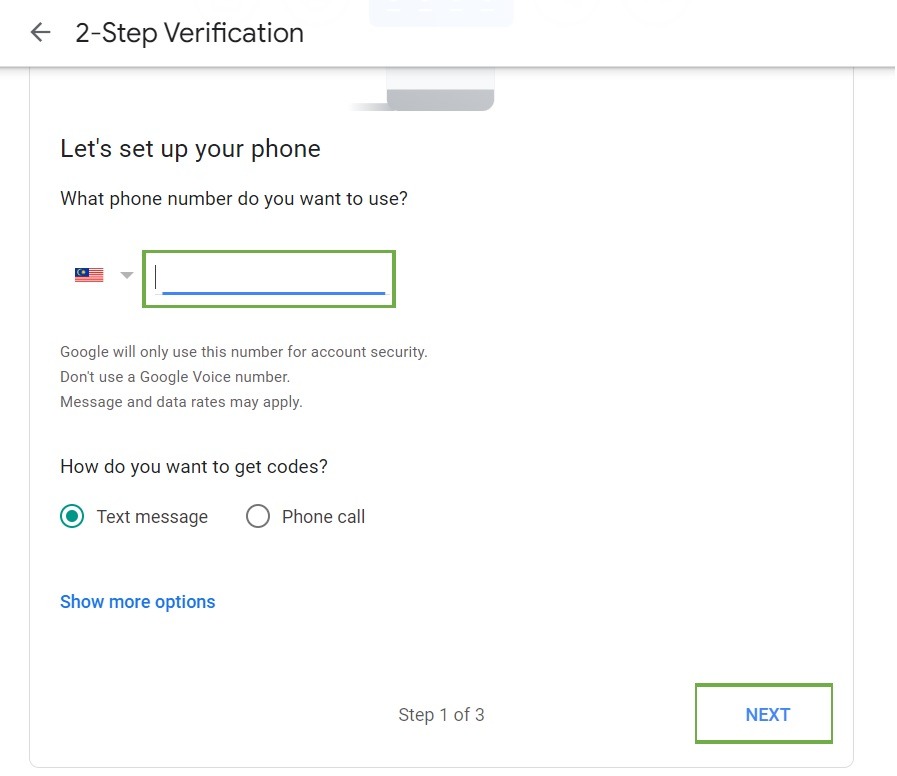Open the country code dropdown arrow
Viewport: 897px width, 776px height.
(126, 275)
